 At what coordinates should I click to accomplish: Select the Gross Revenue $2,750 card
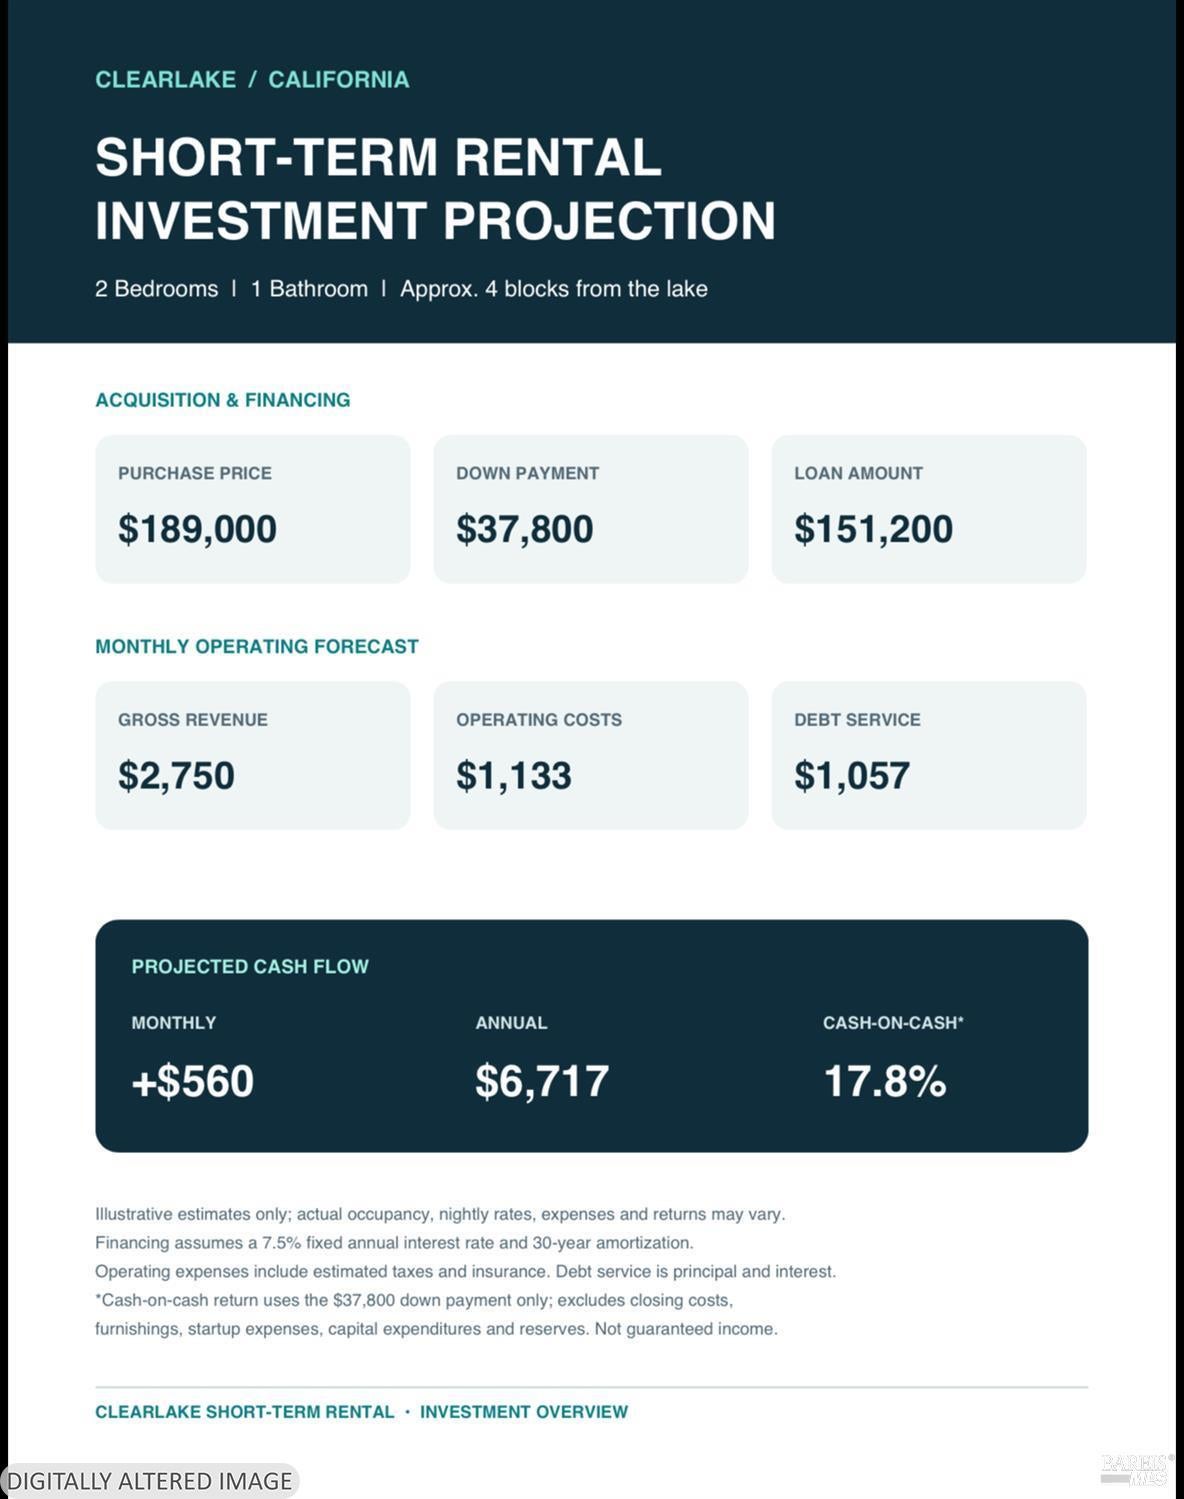[x=253, y=755]
